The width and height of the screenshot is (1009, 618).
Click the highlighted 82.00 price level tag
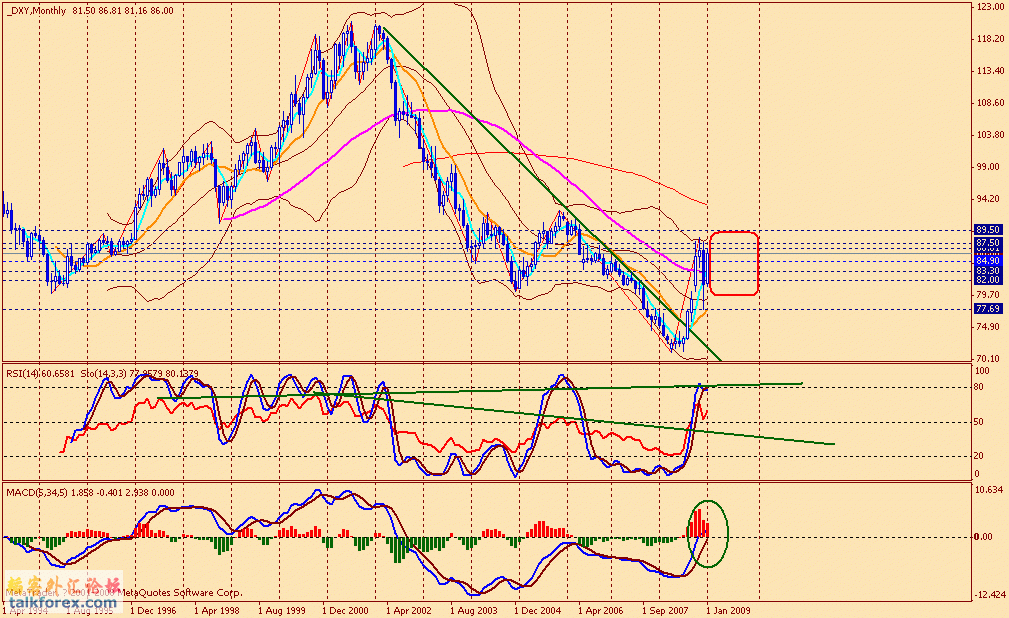point(988,279)
